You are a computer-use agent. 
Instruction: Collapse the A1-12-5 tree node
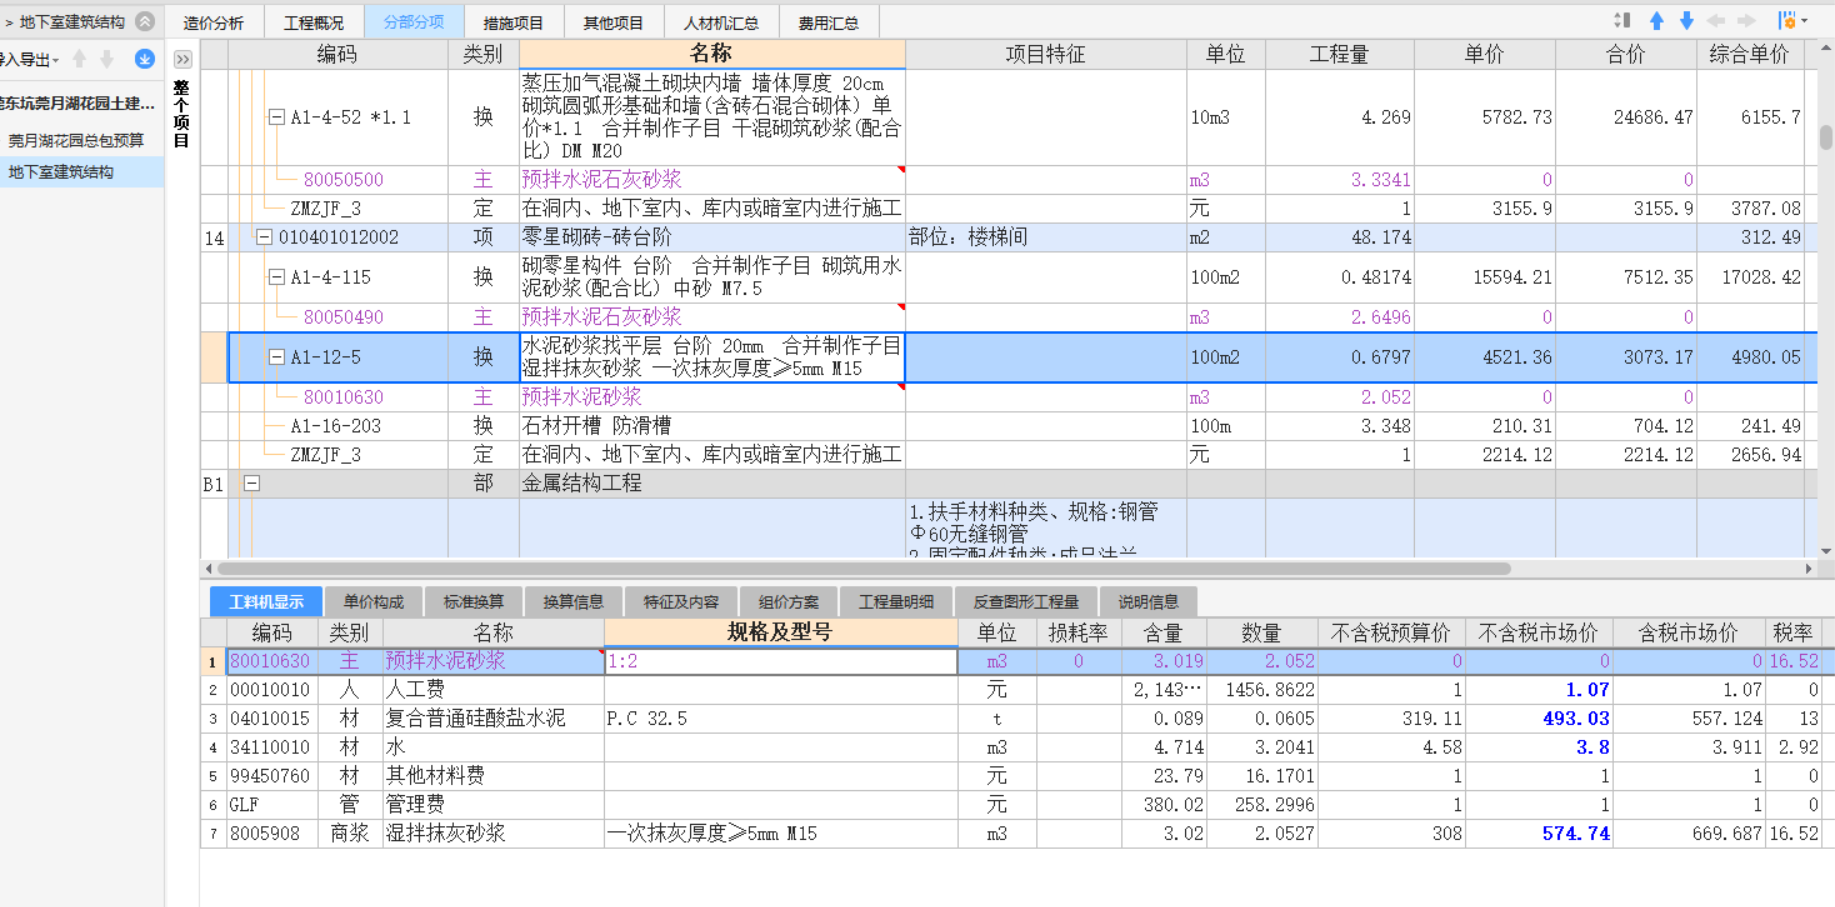click(277, 357)
